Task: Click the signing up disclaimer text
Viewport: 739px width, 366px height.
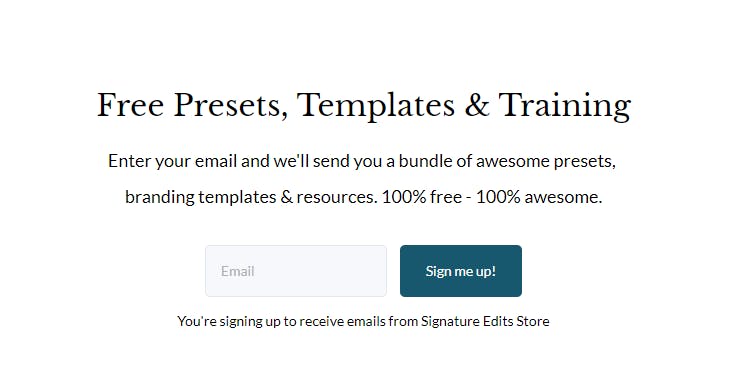Action: coord(363,321)
